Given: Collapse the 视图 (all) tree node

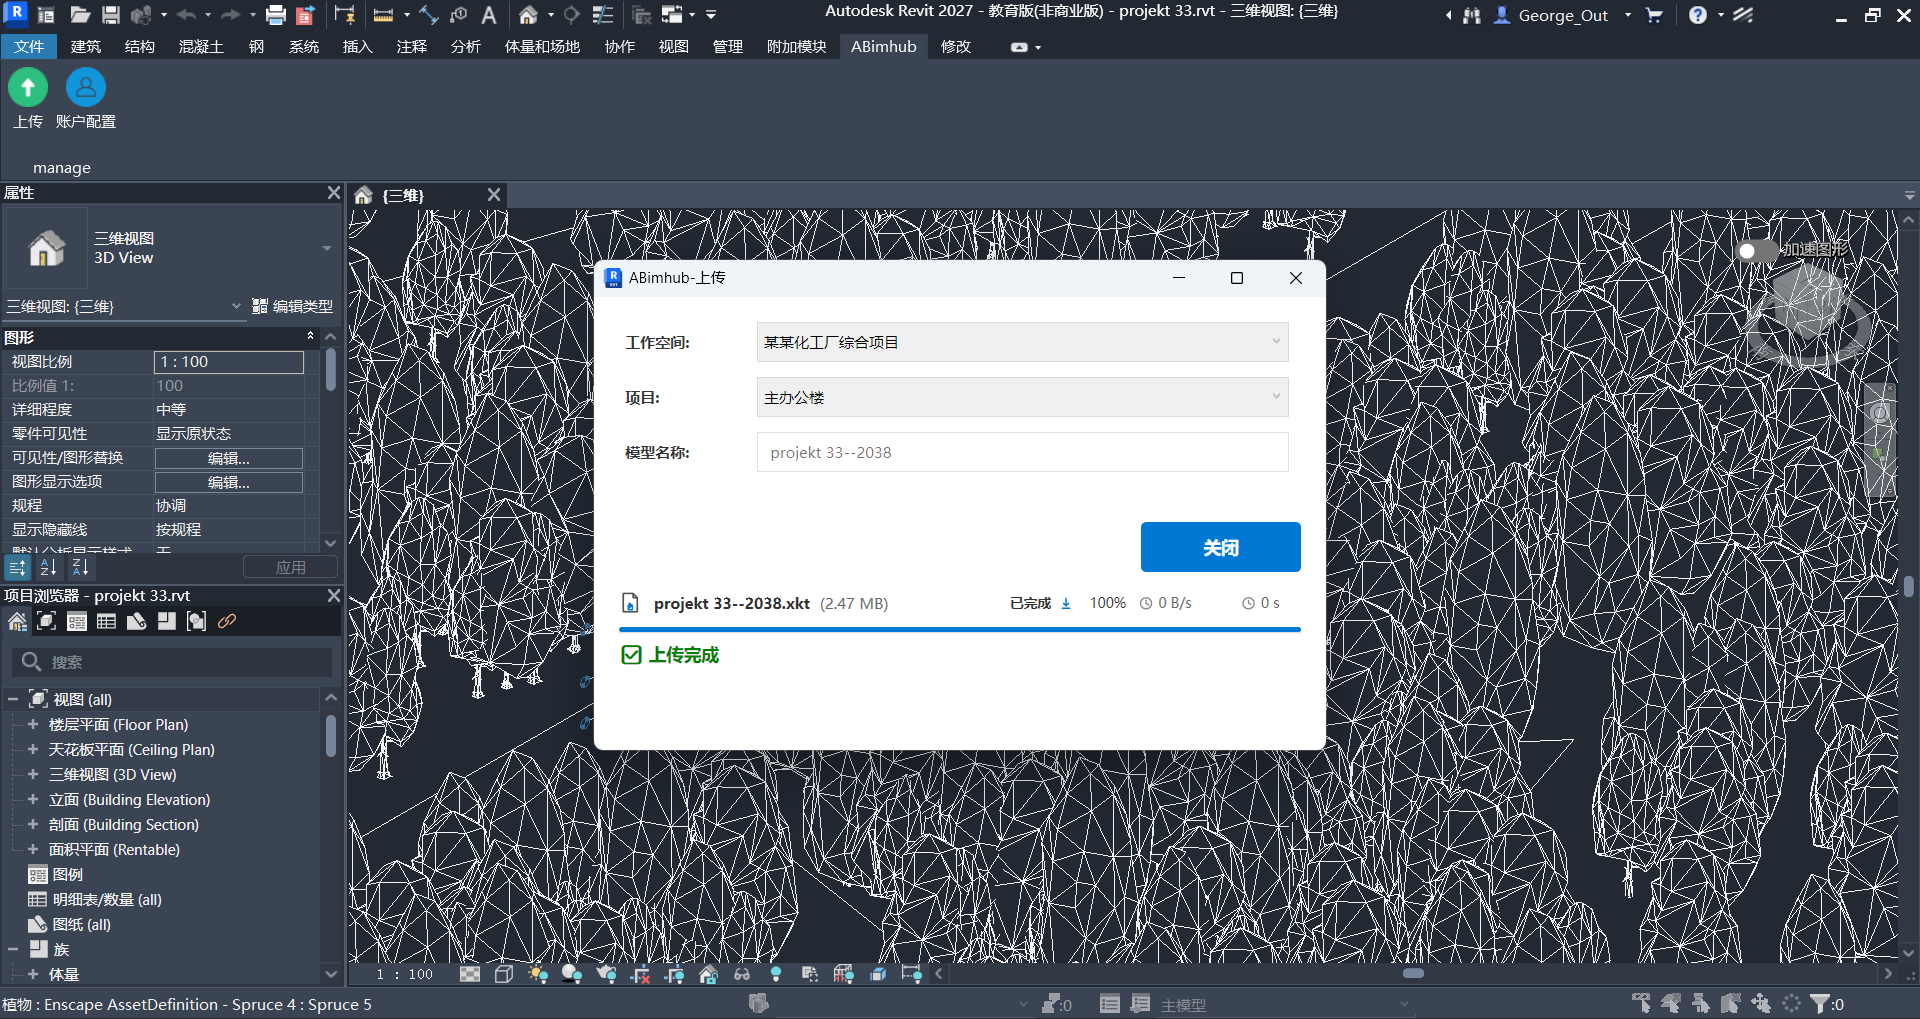Looking at the screenshot, I should [x=13, y=699].
